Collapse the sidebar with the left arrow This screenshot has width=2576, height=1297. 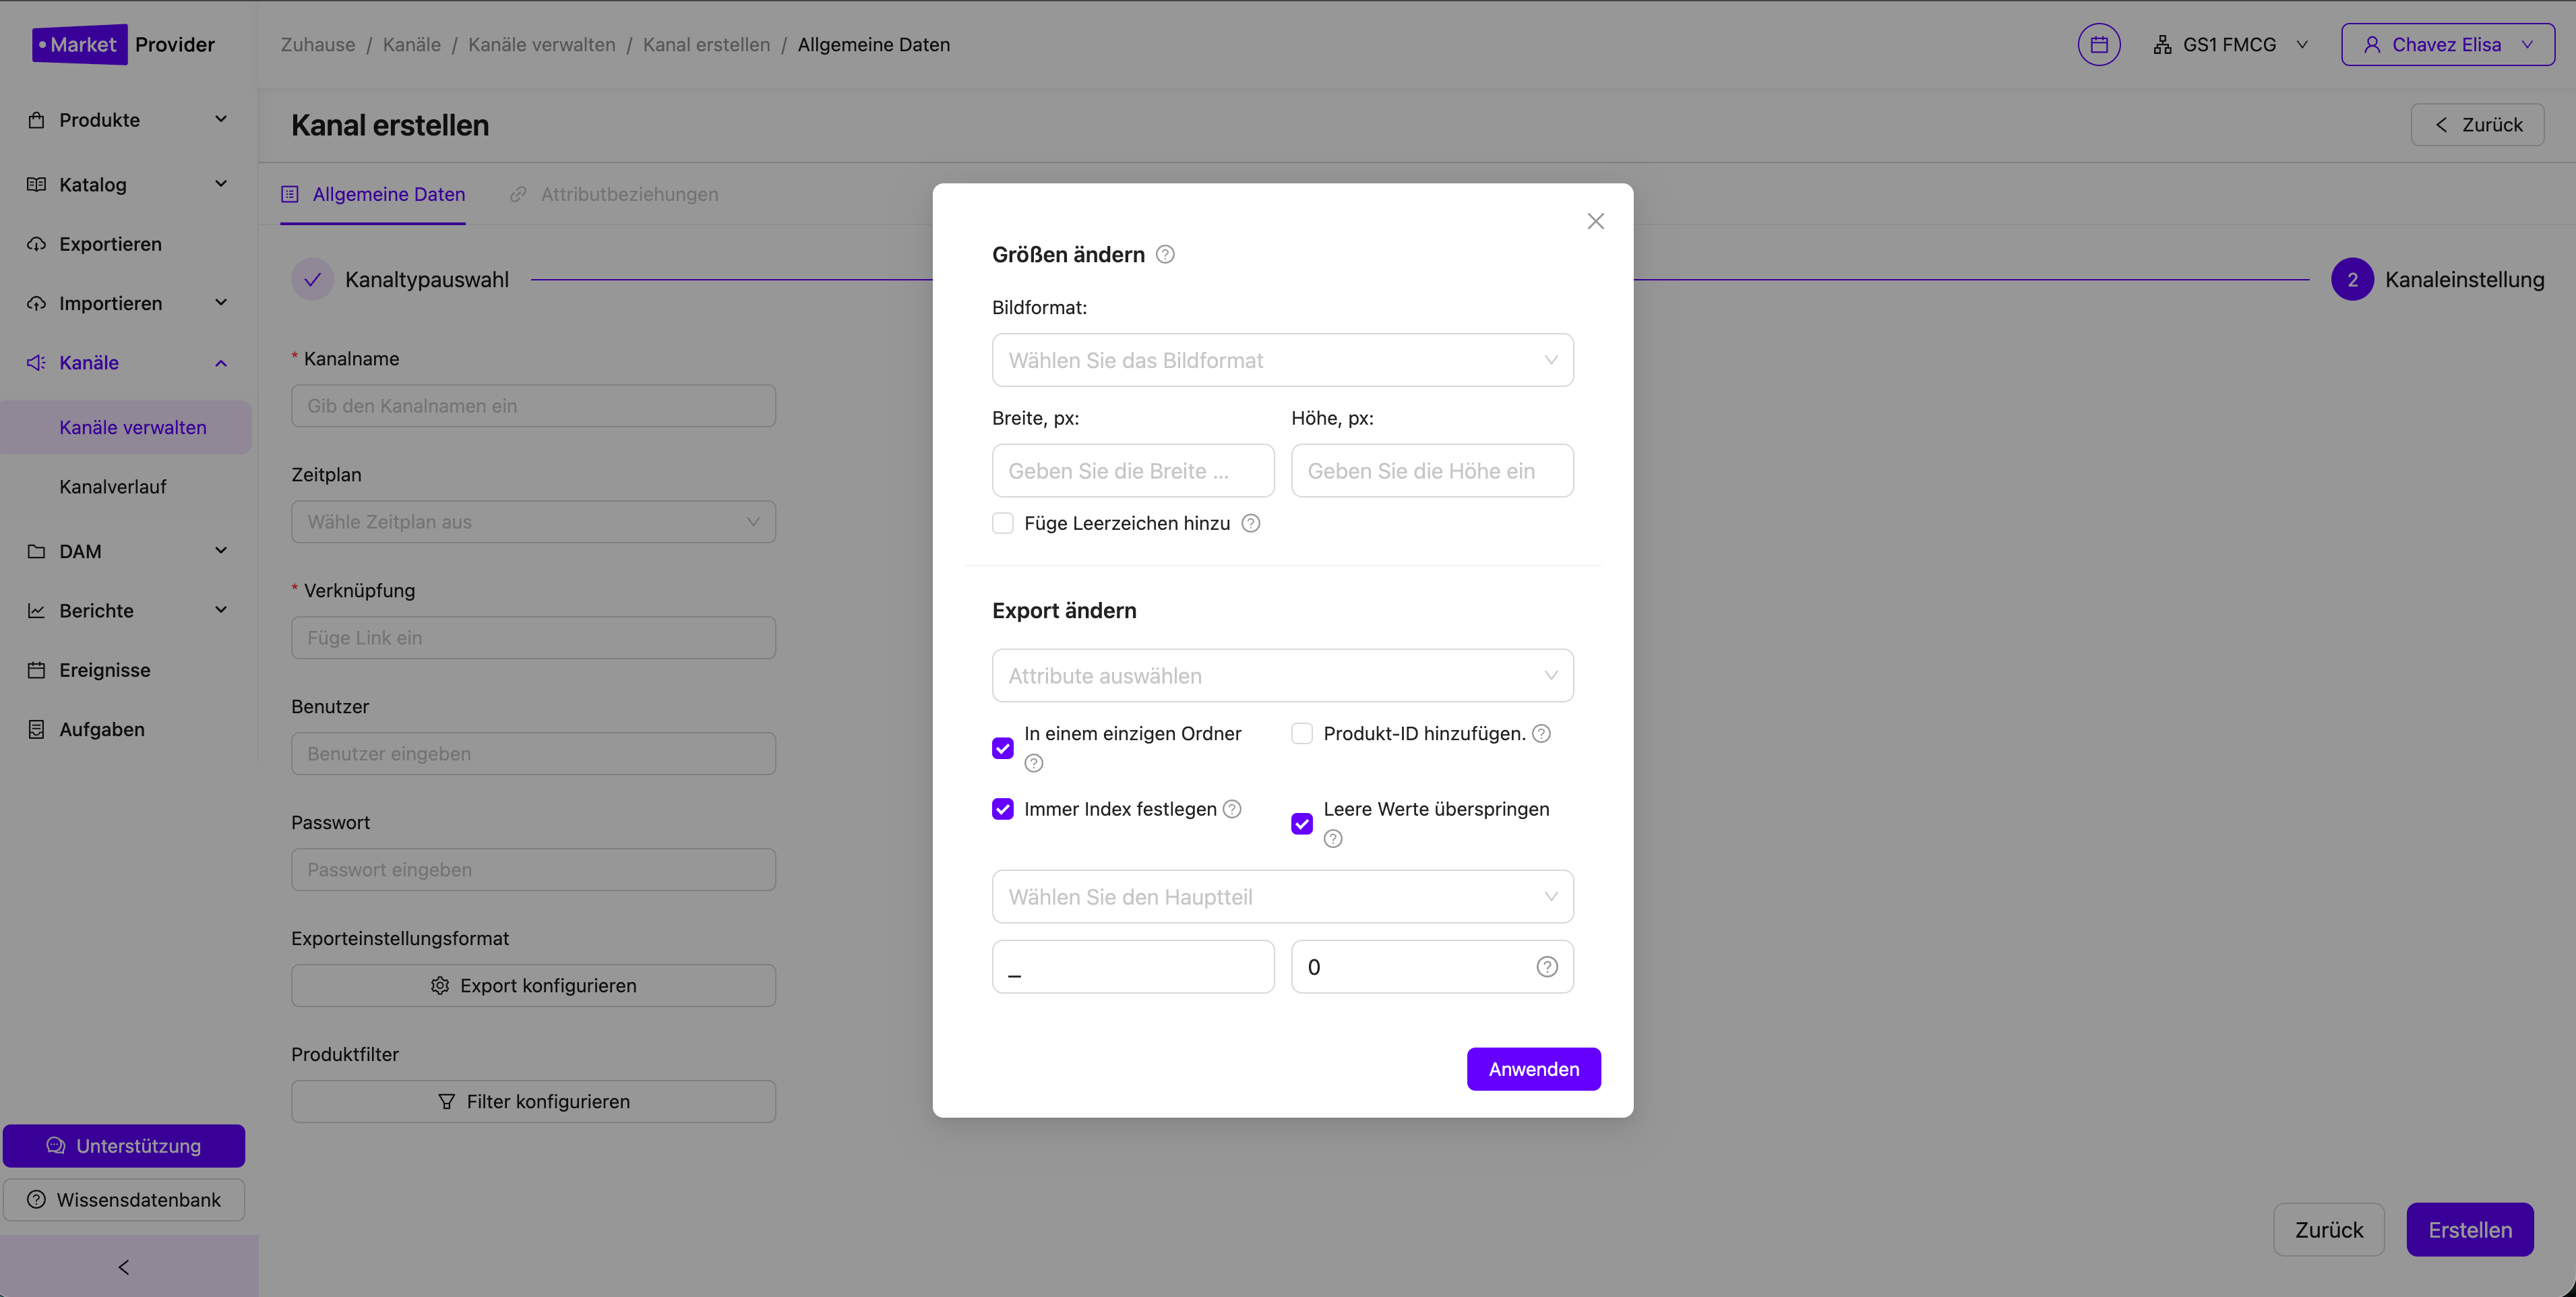124,1266
